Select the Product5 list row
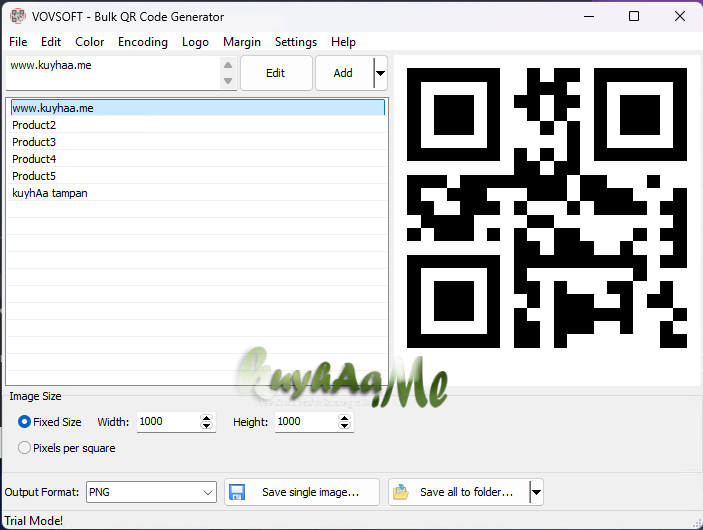This screenshot has height=530, width=703. [197, 176]
